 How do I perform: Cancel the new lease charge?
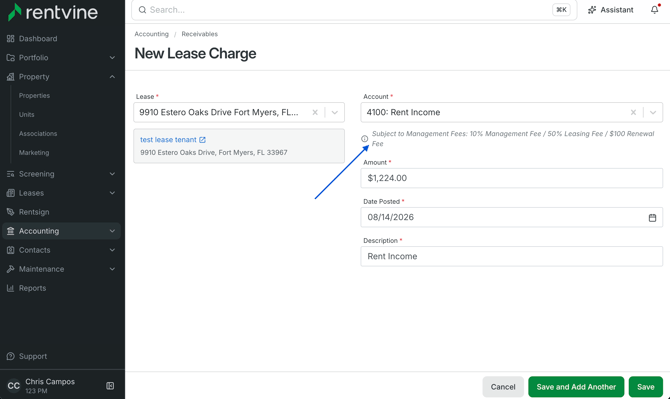[x=503, y=387]
